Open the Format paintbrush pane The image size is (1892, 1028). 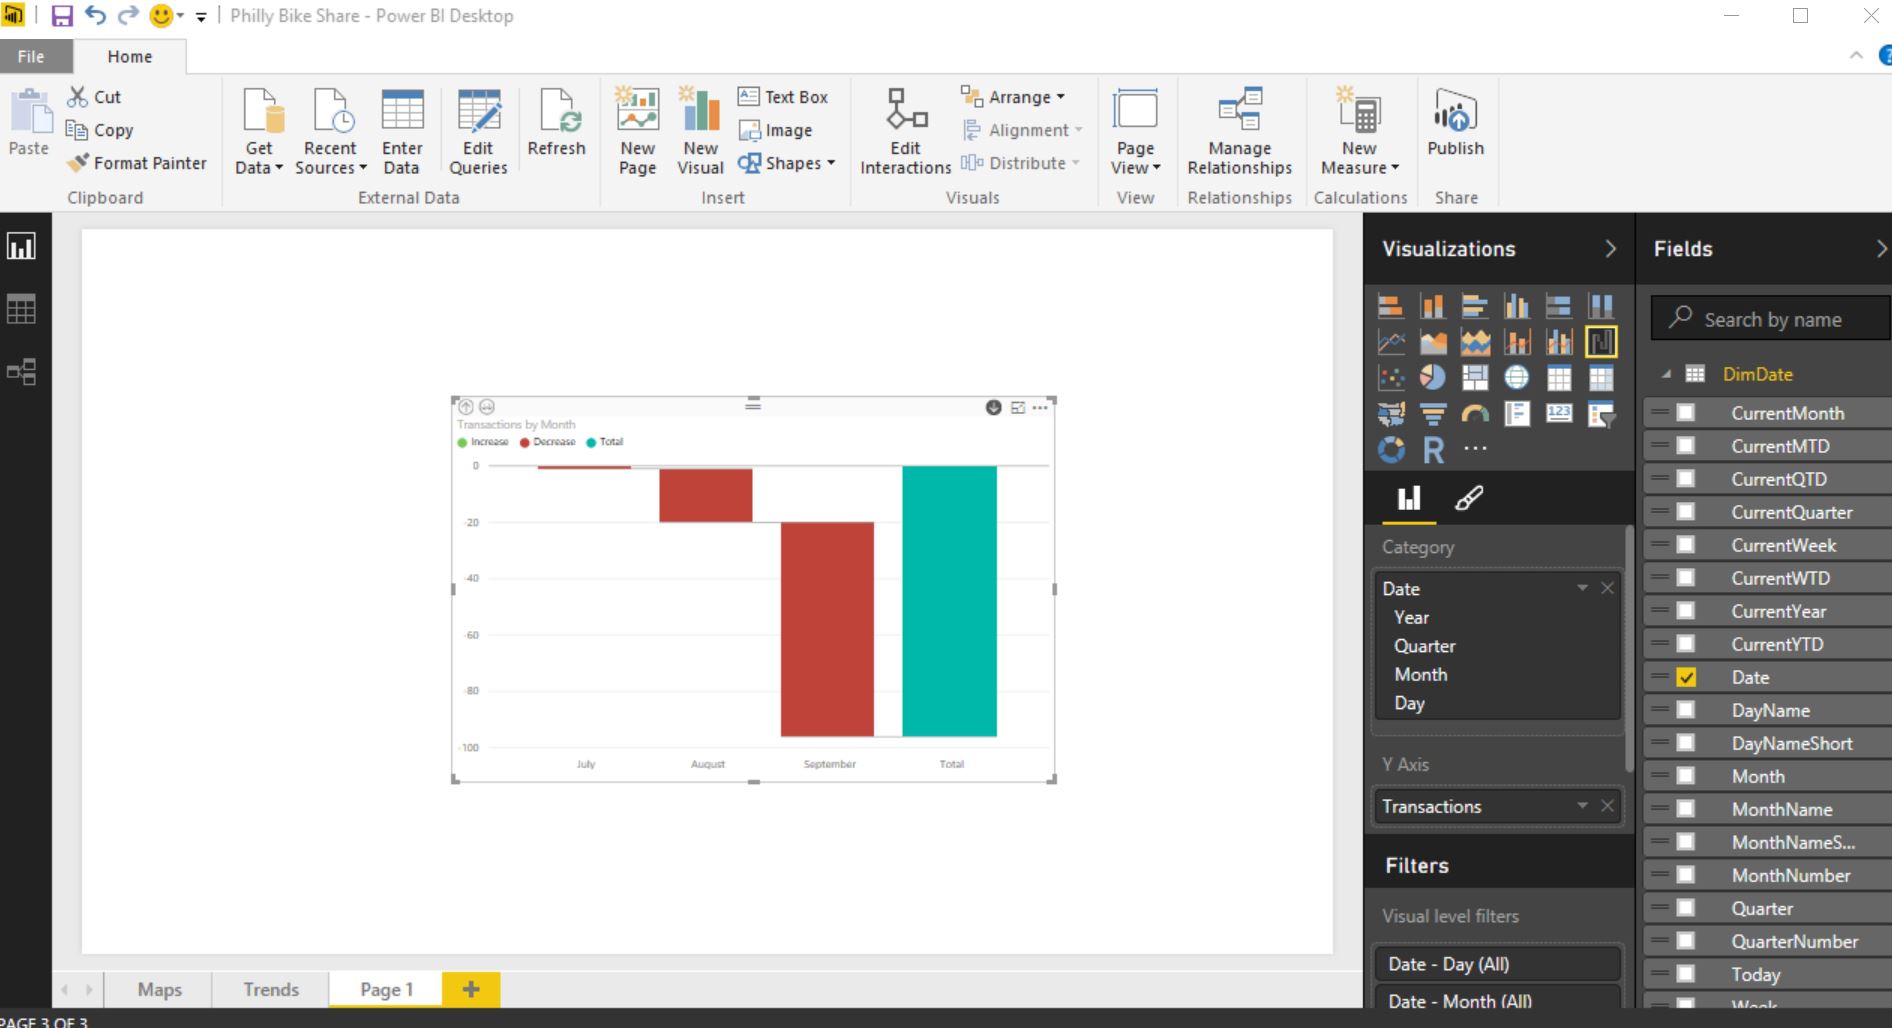[1468, 498]
